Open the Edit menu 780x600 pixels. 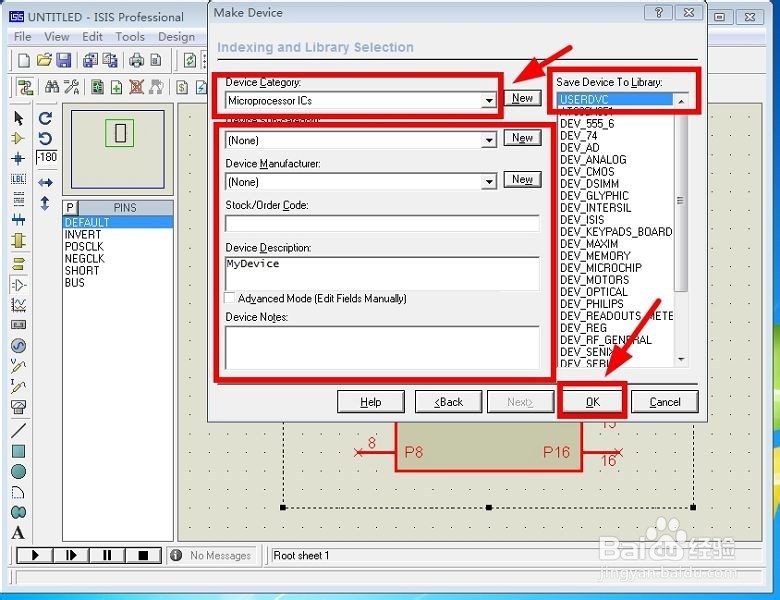(x=93, y=37)
